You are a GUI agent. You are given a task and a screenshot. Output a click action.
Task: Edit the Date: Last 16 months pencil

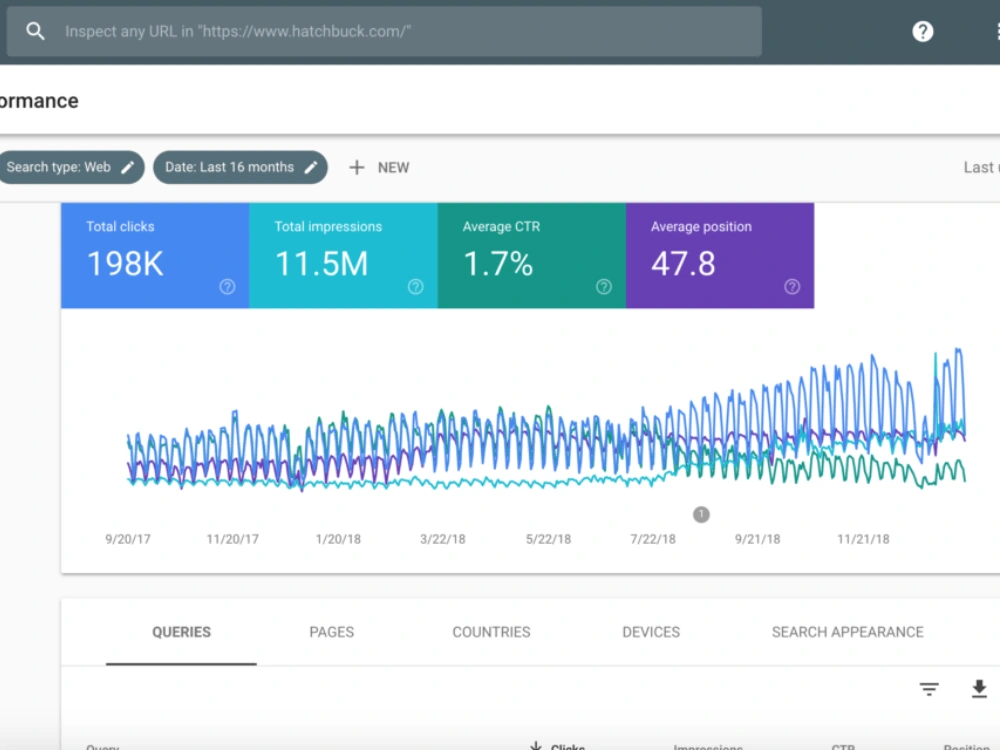(x=311, y=167)
